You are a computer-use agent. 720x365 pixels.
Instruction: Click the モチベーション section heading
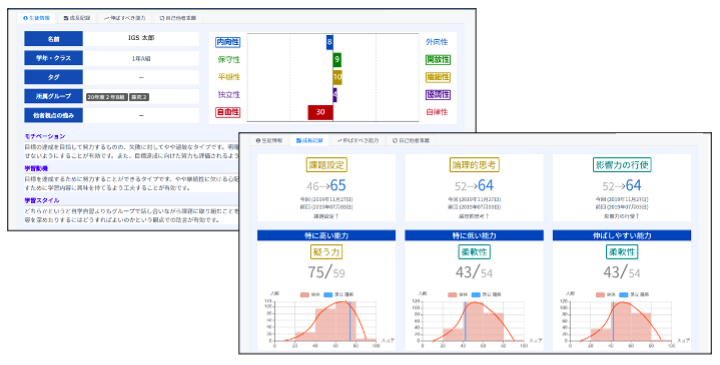click(x=45, y=136)
